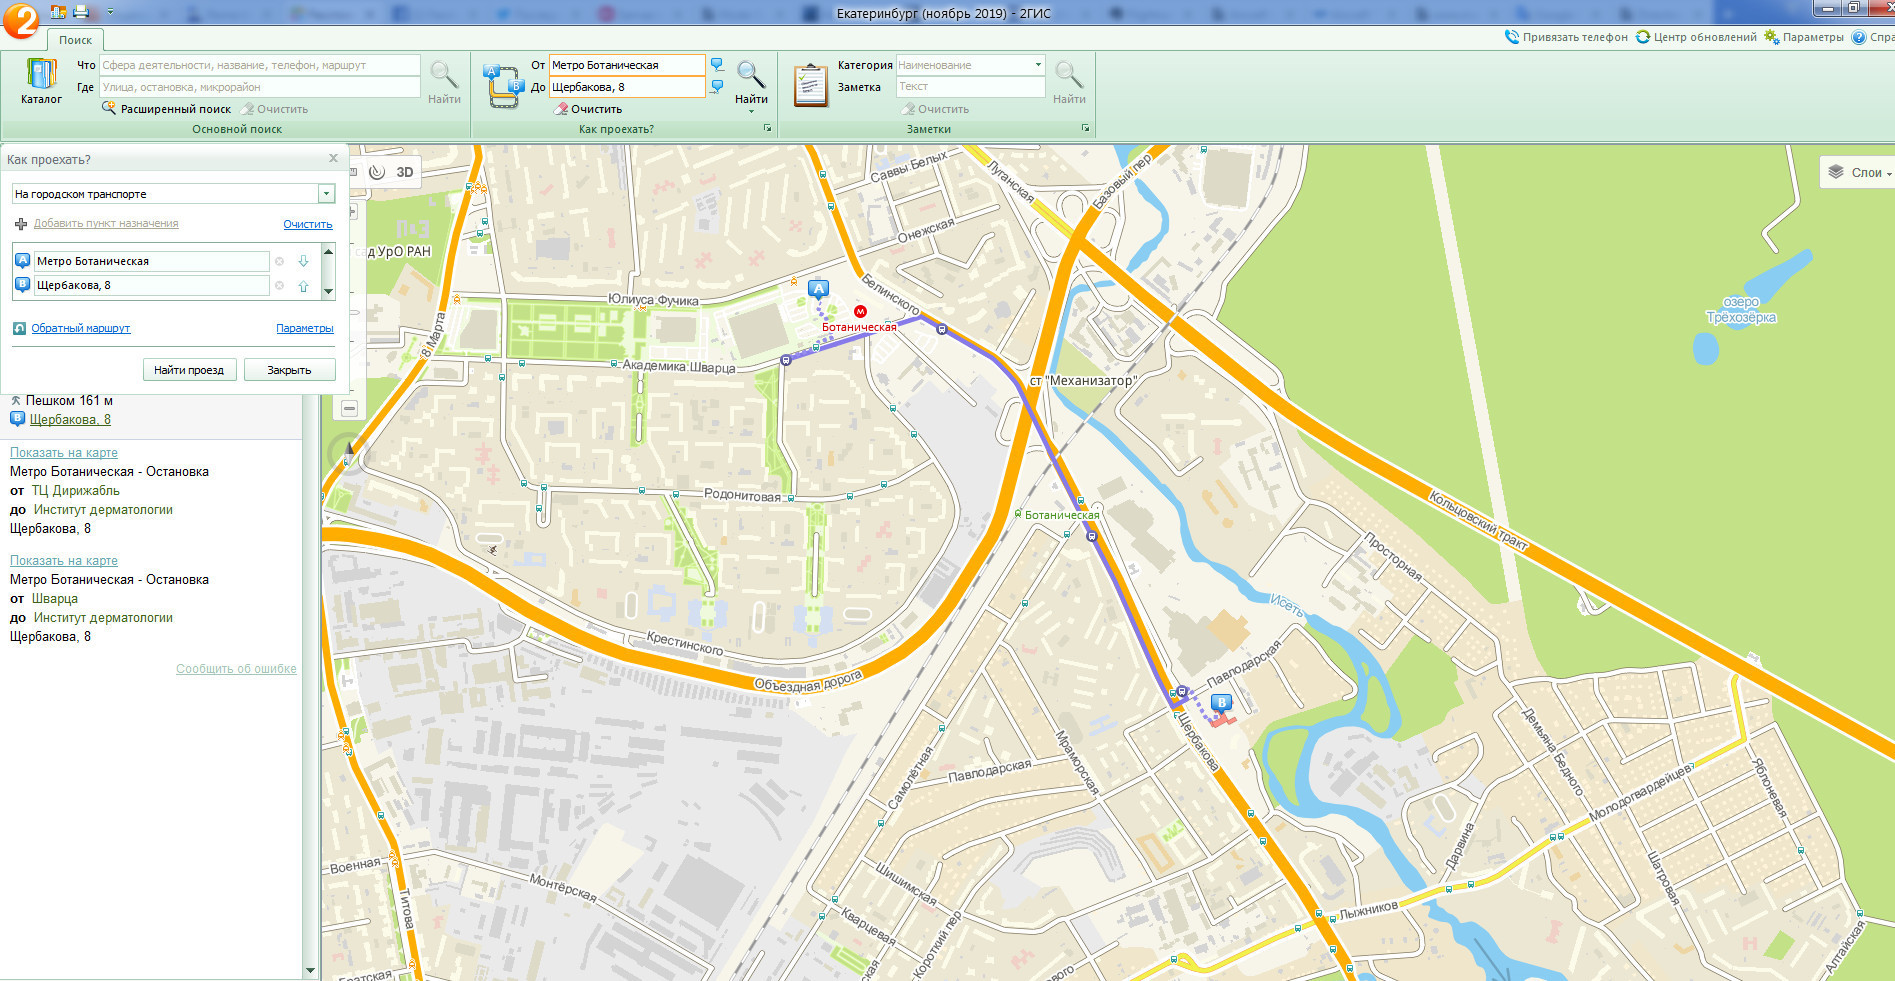Focus the Где location input field
The height and width of the screenshot is (981, 1895).
[259, 87]
